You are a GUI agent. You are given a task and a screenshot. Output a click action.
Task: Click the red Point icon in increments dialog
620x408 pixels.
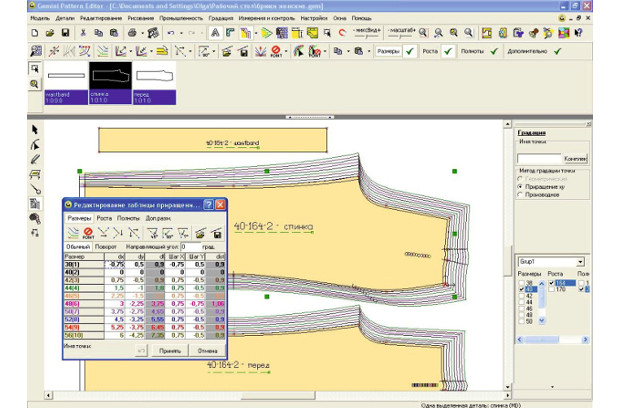tap(87, 232)
